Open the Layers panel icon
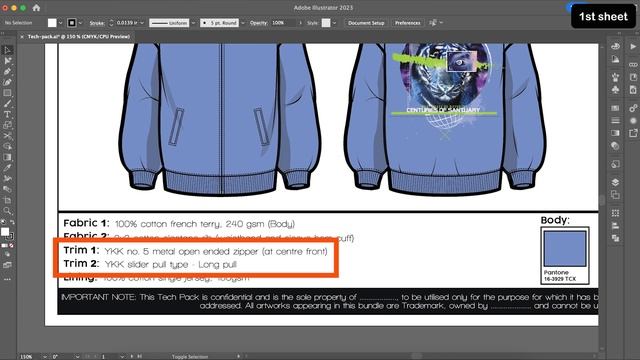 (x=616, y=182)
